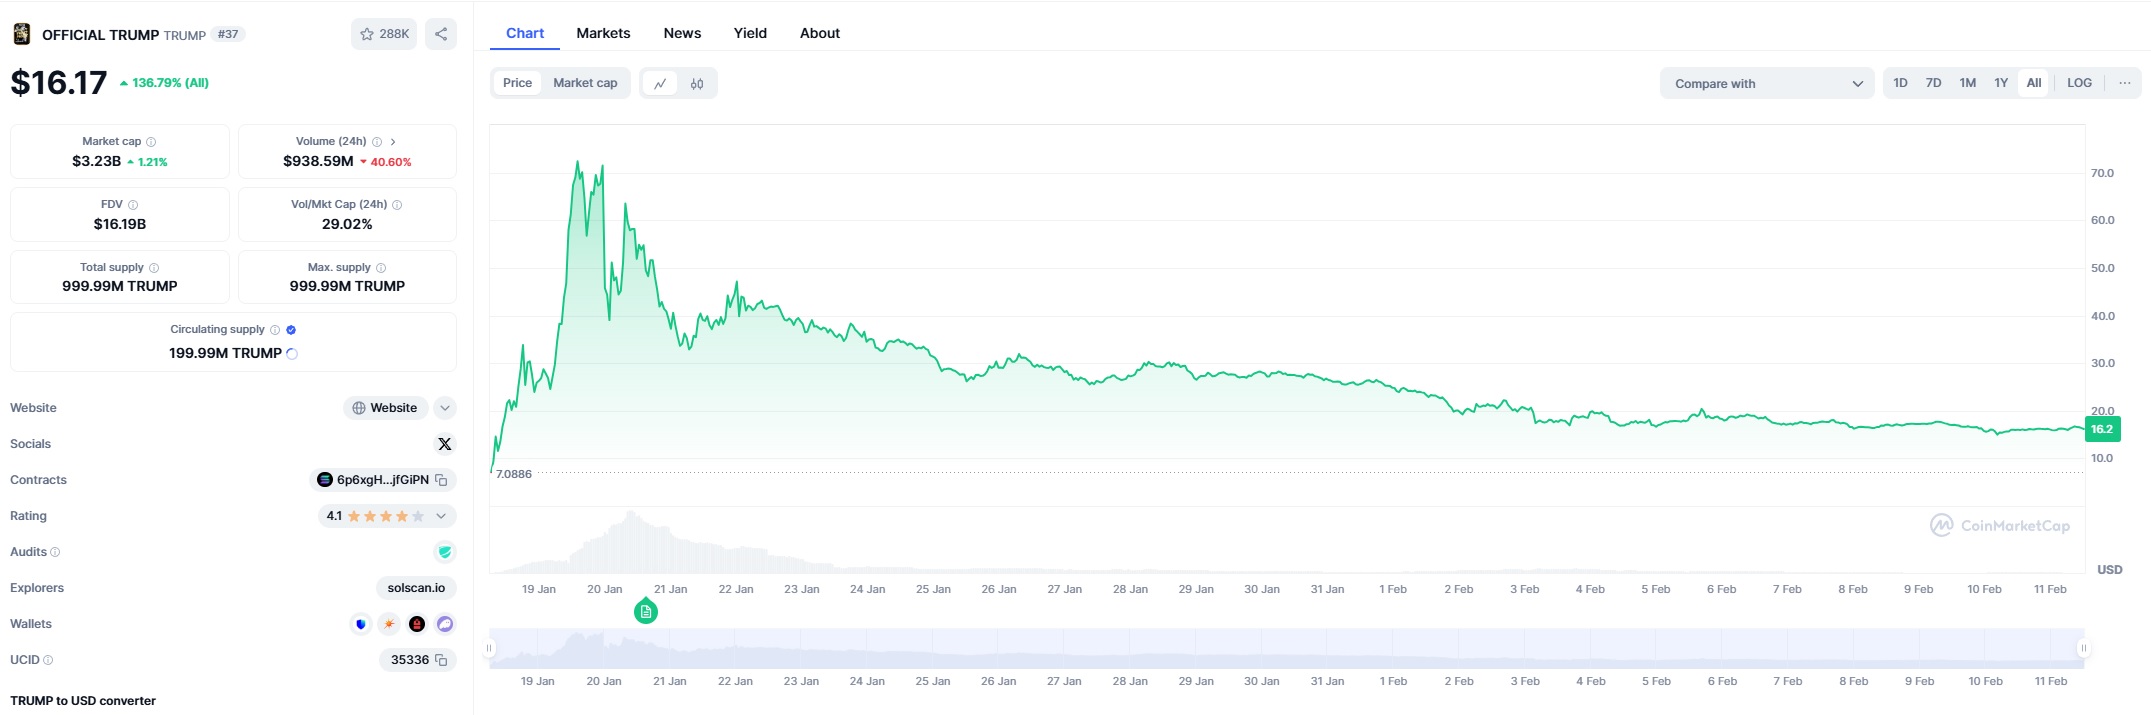The width and height of the screenshot is (2151, 715).
Task: Set chart range to 1D
Action: point(1900,83)
